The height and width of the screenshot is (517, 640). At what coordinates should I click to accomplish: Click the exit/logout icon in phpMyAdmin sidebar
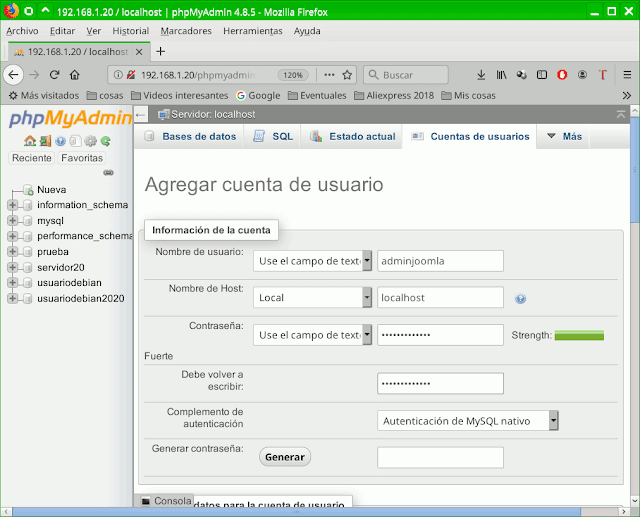tap(45, 141)
